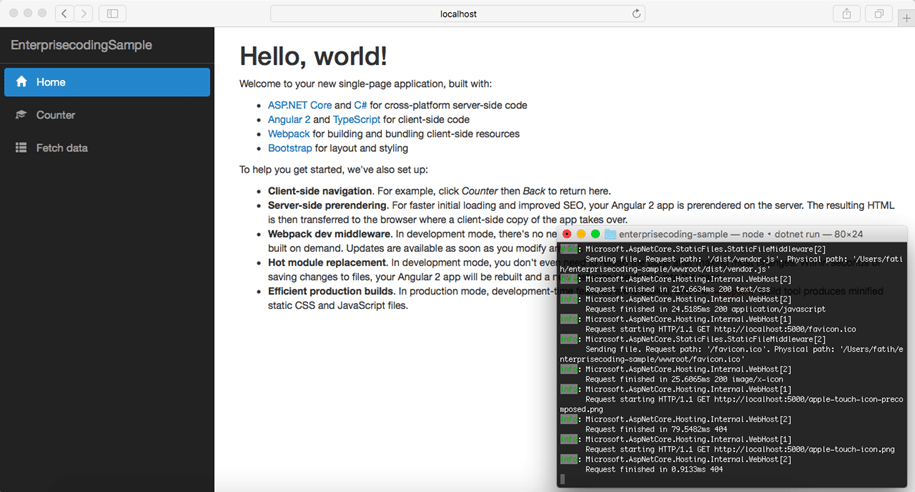Minimize the terminal with yellow button
Viewport: 915px width, 492px height.
pyautogui.click(x=581, y=234)
